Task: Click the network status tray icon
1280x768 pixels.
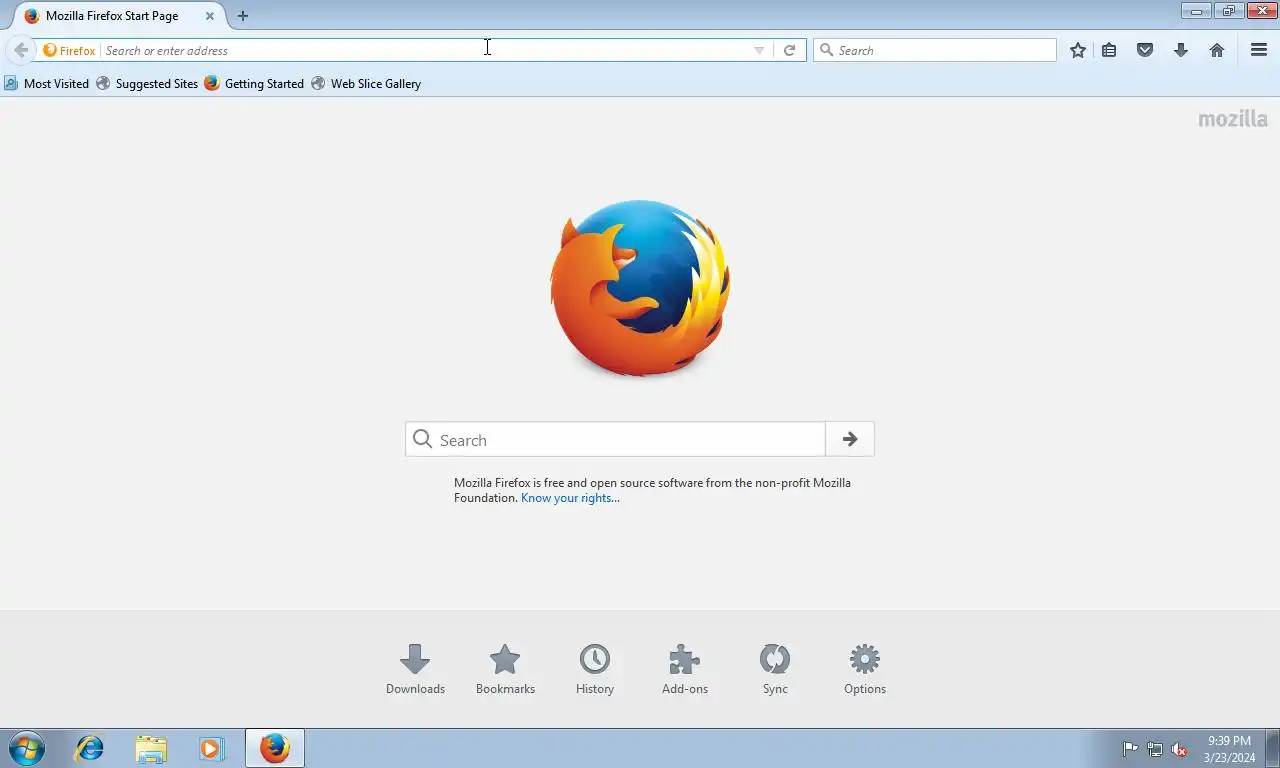Action: click(1155, 749)
